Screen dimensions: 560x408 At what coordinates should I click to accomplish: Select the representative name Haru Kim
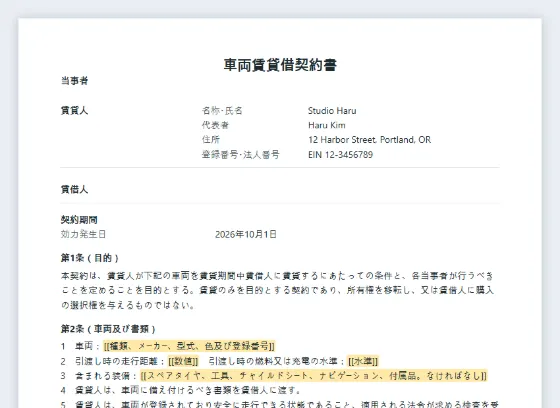327,125
